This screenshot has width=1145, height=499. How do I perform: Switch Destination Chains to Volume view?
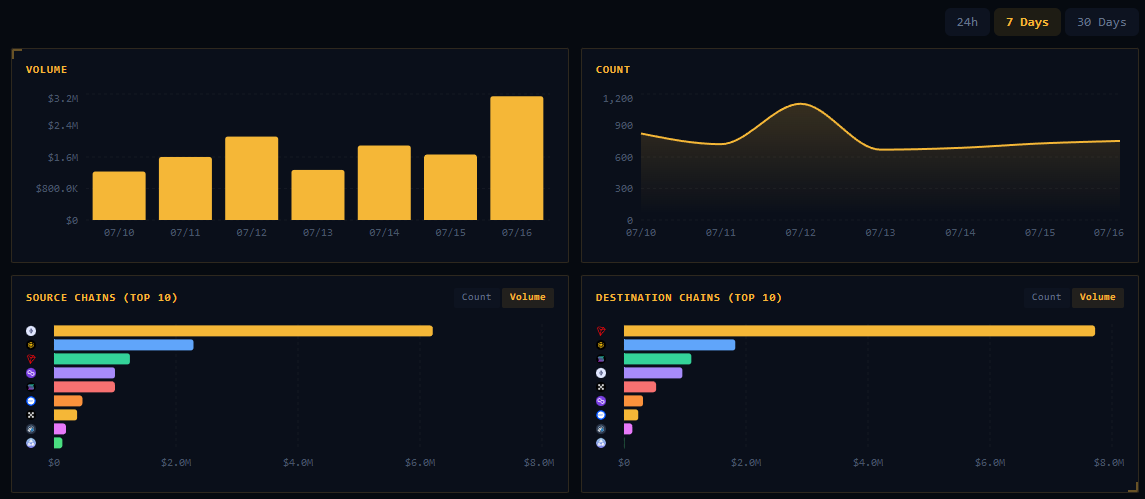coord(1098,297)
